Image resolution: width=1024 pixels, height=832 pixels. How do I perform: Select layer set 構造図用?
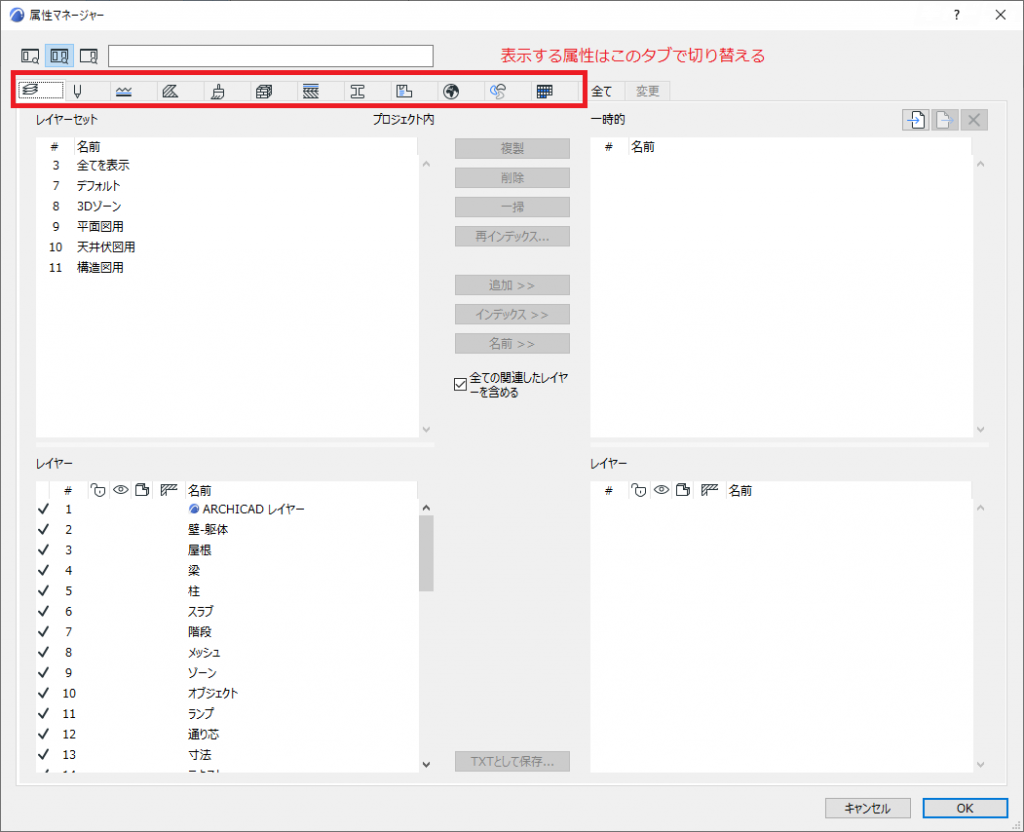pos(227,268)
